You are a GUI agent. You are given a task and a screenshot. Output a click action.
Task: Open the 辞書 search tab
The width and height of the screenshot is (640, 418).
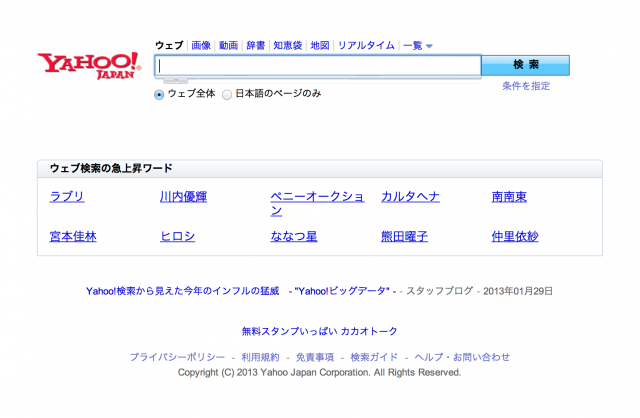(x=256, y=45)
